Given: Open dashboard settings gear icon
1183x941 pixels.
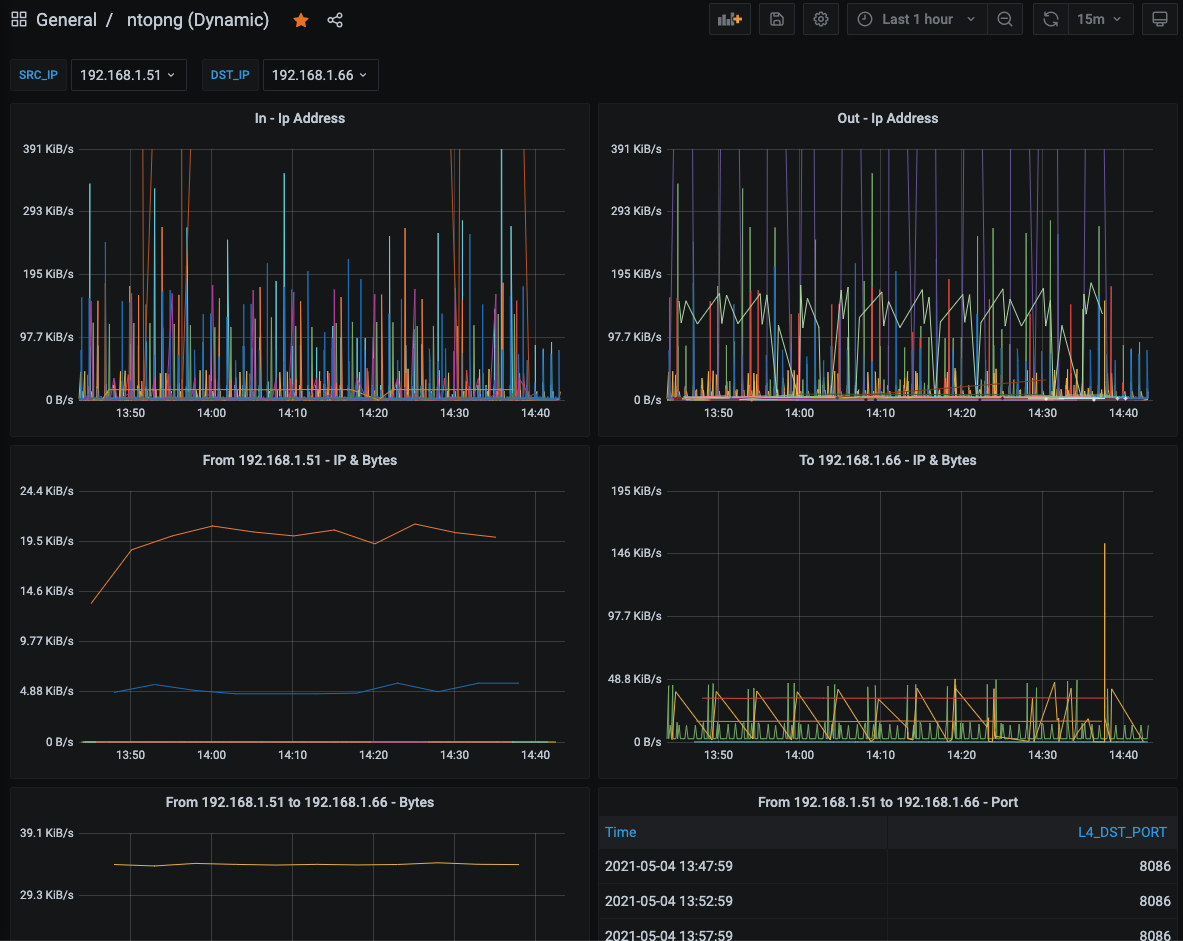Looking at the screenshot, I should [x=821, y=19].
